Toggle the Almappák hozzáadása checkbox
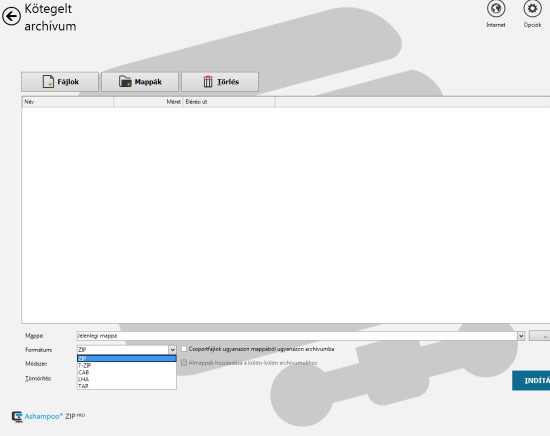 point(184,363)
